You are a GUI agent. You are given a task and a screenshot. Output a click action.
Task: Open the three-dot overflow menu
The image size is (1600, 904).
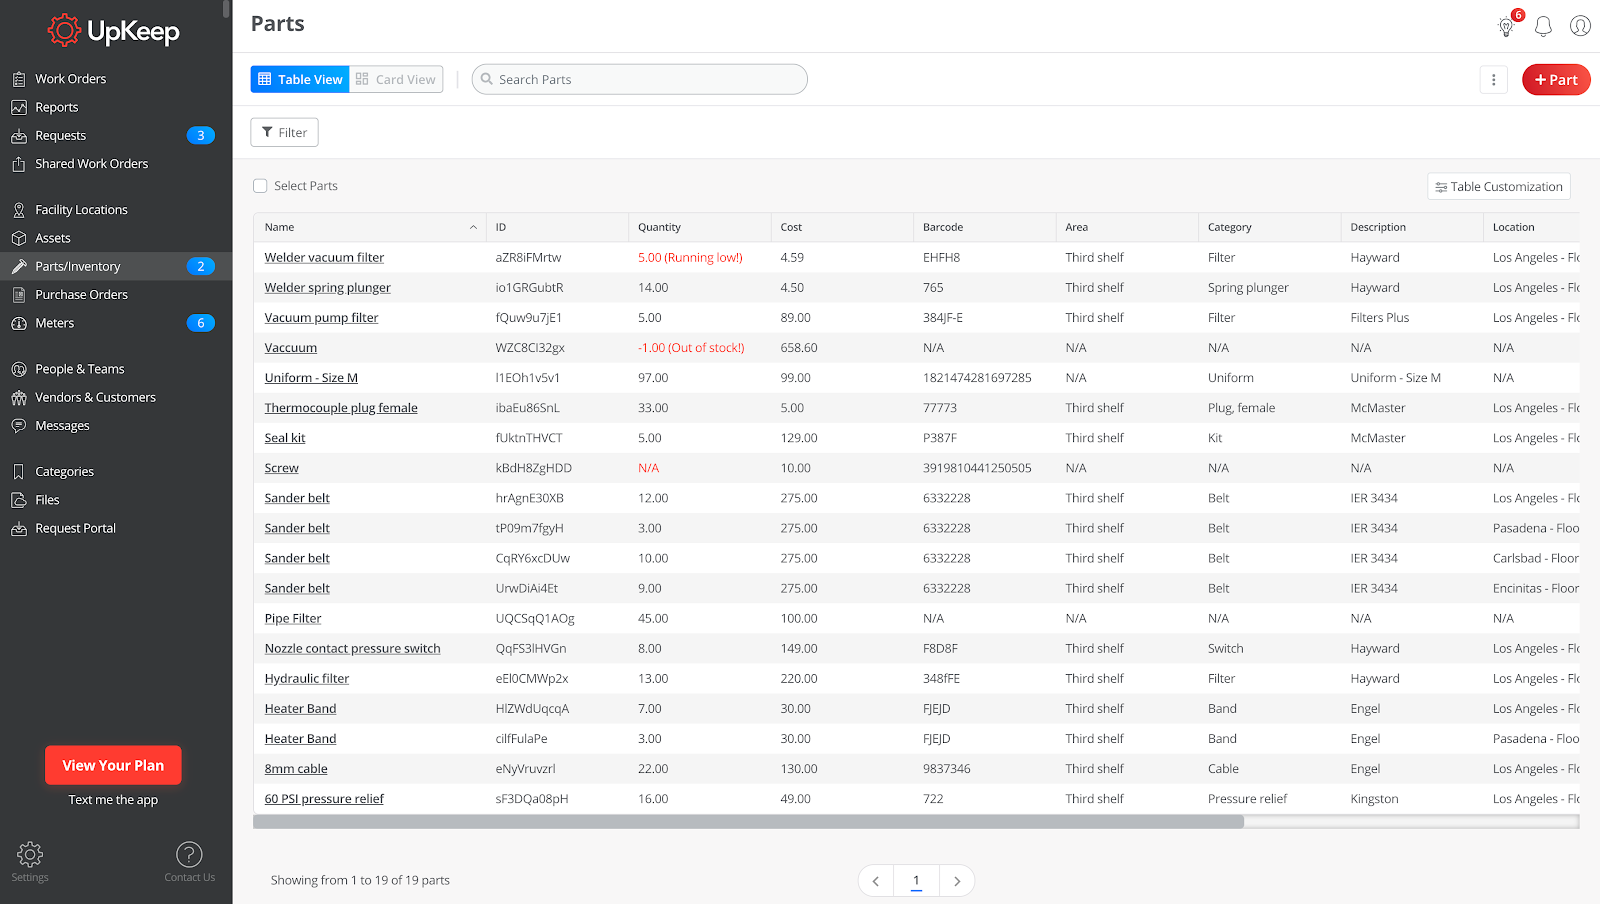pyautogui.click(x=1494, y=79)
